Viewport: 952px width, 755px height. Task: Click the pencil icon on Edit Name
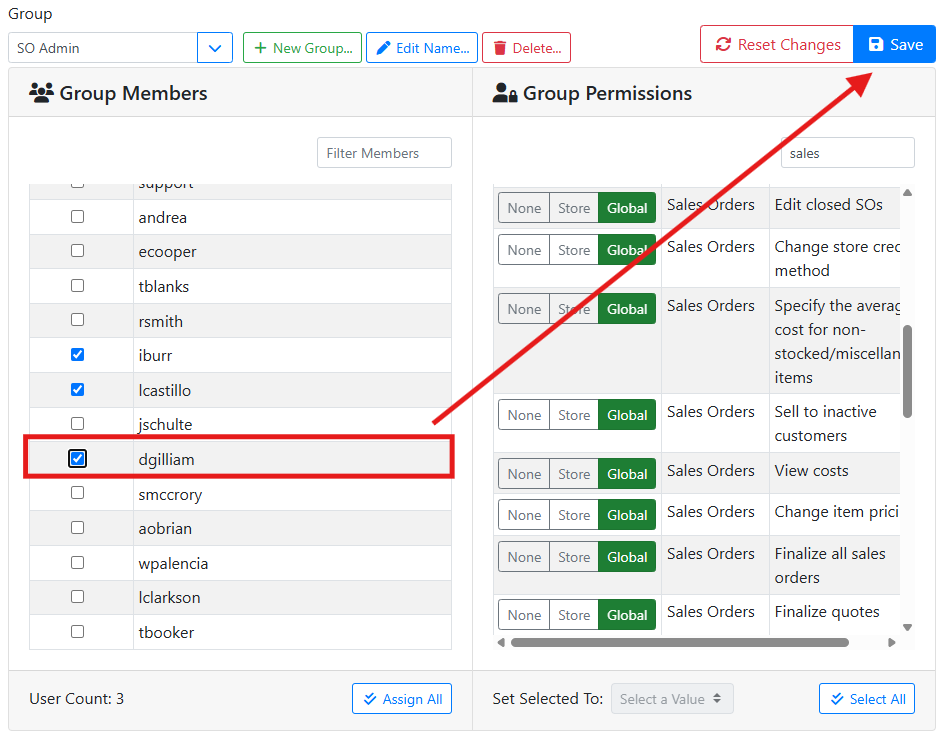click(383, 48)
